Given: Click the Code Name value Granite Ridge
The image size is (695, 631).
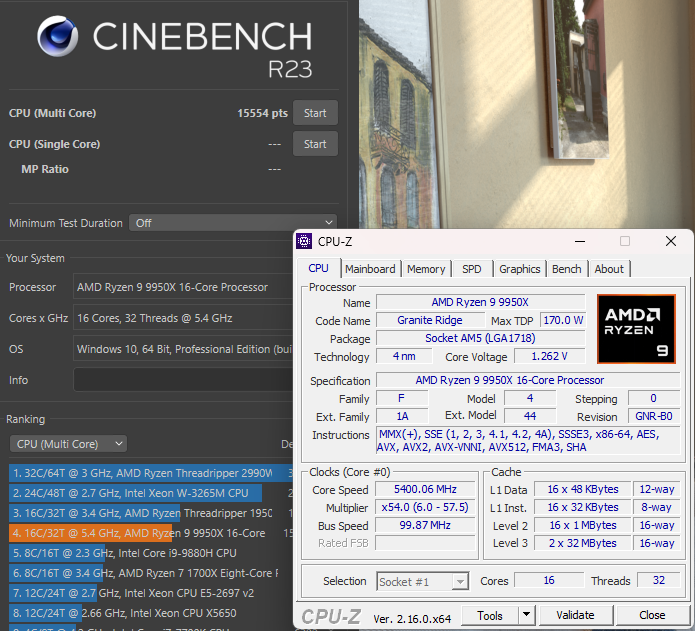Looking at the screenshot, I should tap(430, 320).
